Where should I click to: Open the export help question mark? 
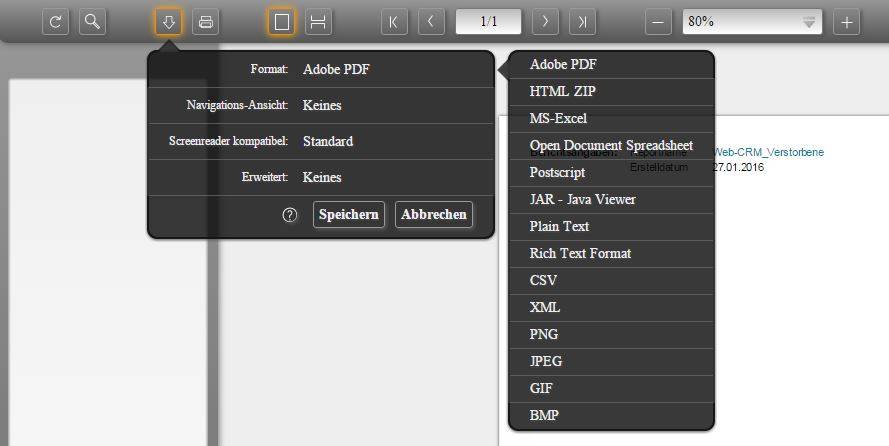(x=290, y=215)
